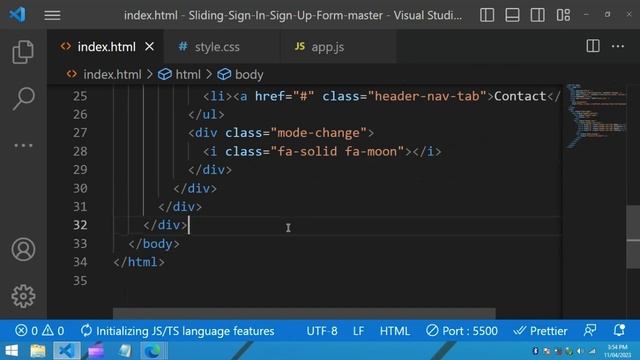This screenshot has height=360, width=640.
Task: Click line number 32 in gutter
Action: (x=80, y=225)
